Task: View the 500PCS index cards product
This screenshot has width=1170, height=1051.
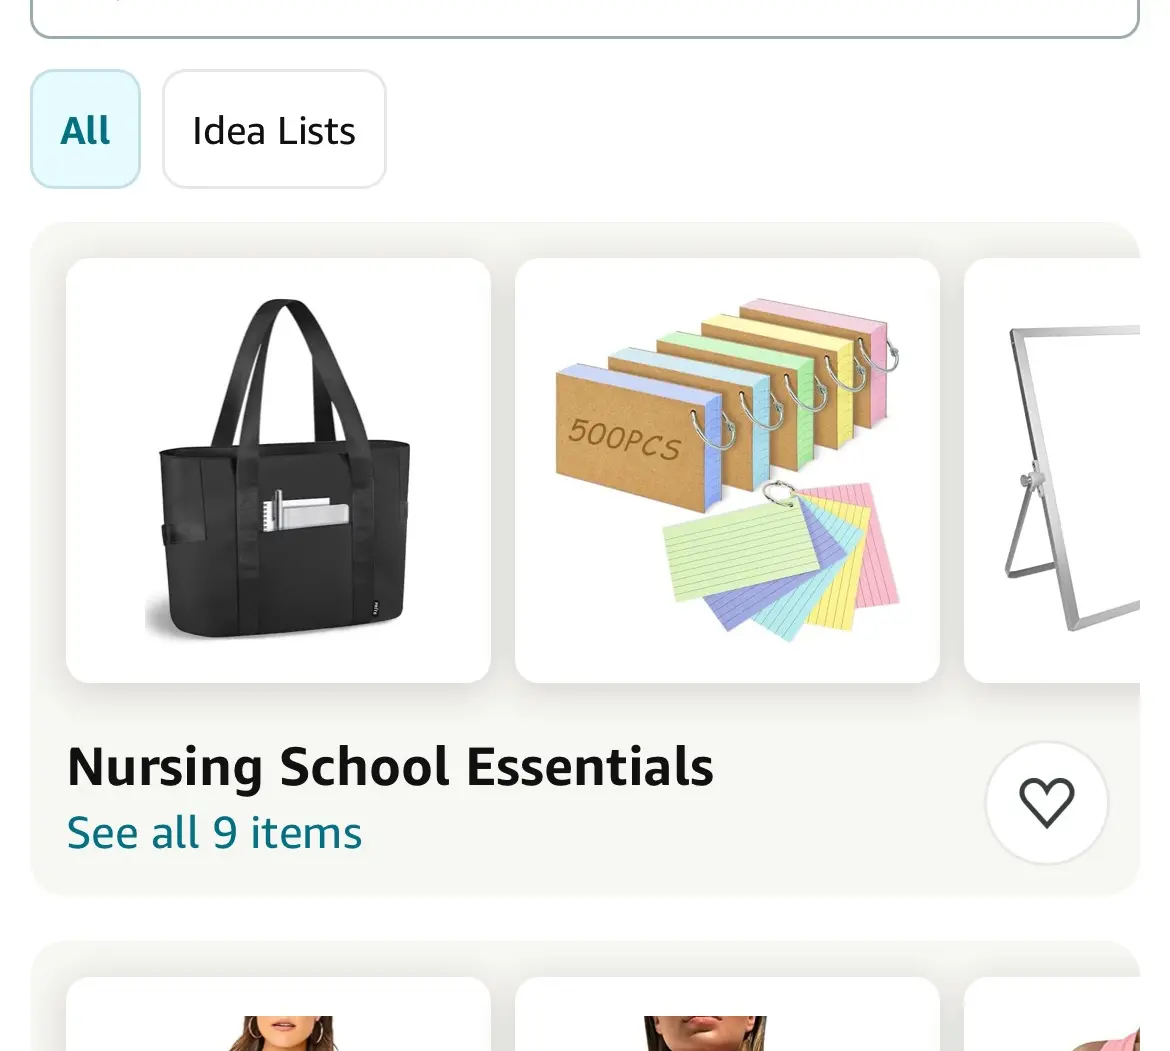Action: pyautogui.click(x=727, y=471)
